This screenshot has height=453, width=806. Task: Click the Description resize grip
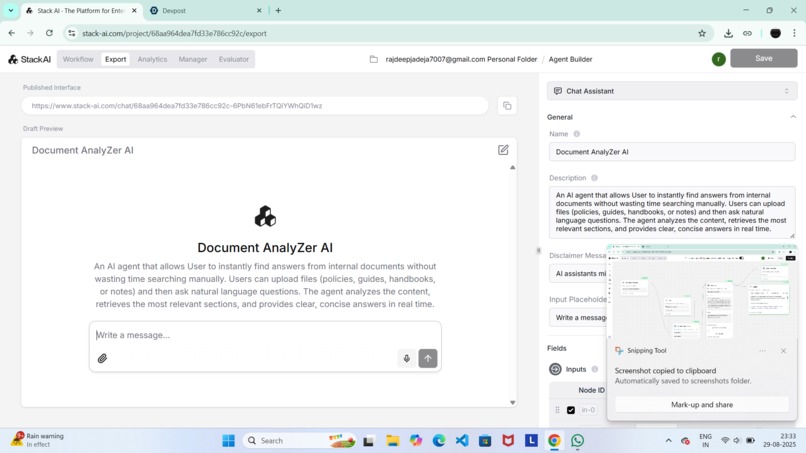(x=792, y=235)
